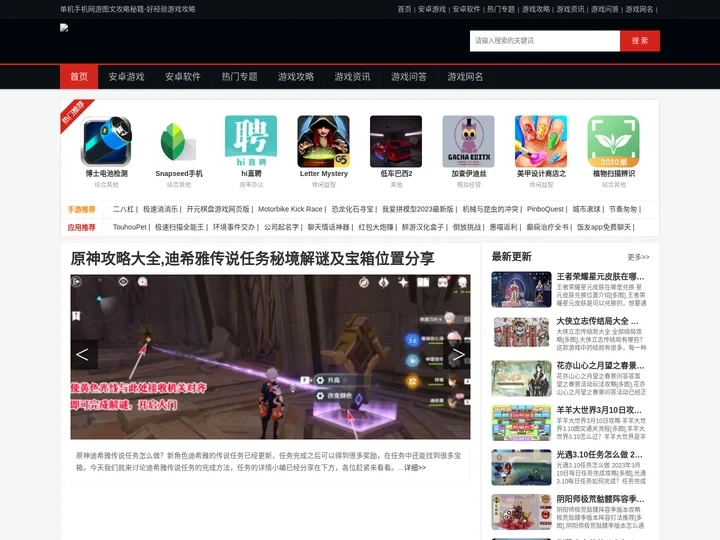Select the 首页 navigation tab
Viewport: 720px width, 540px height.
79,77
